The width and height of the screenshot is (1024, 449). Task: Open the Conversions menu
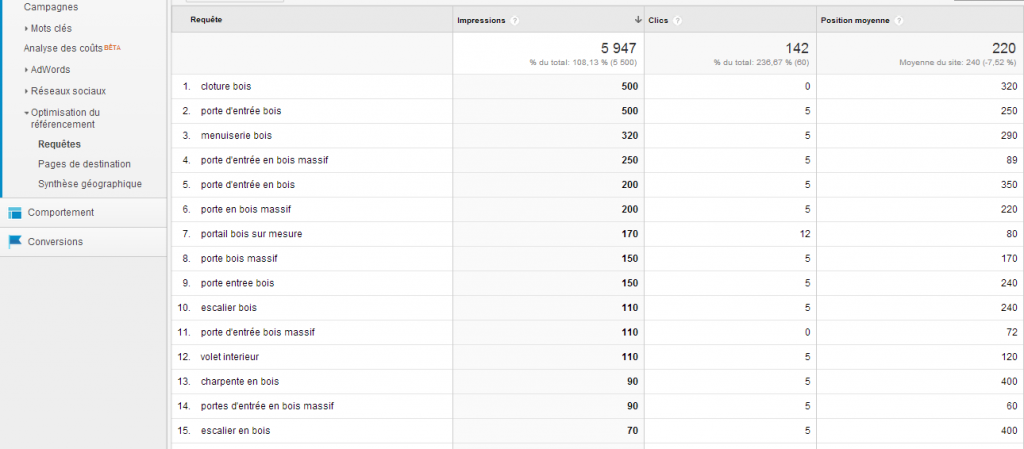pyautogui.click(x=56, y=241)
